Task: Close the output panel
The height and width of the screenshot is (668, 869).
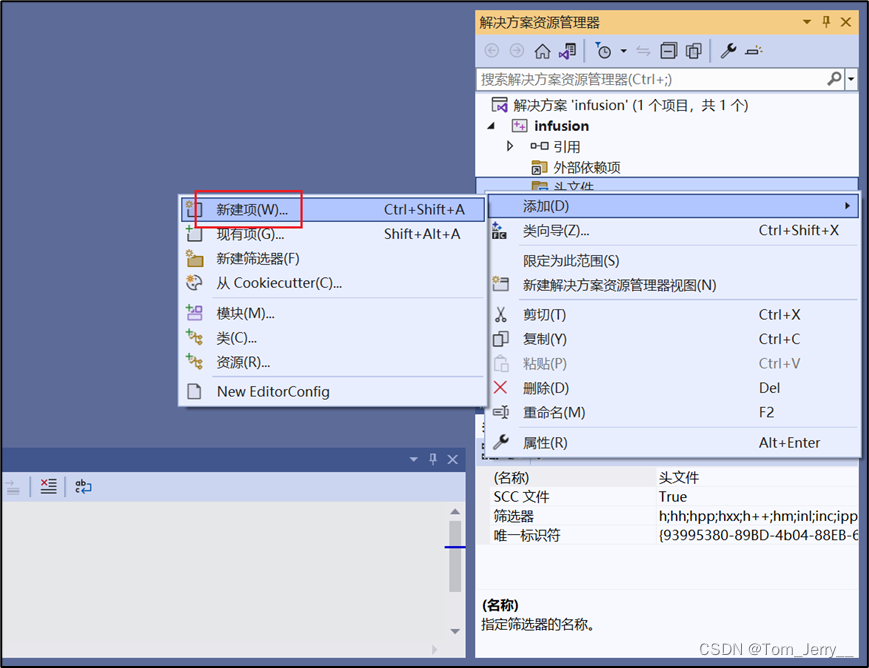Action: [452, 459]
